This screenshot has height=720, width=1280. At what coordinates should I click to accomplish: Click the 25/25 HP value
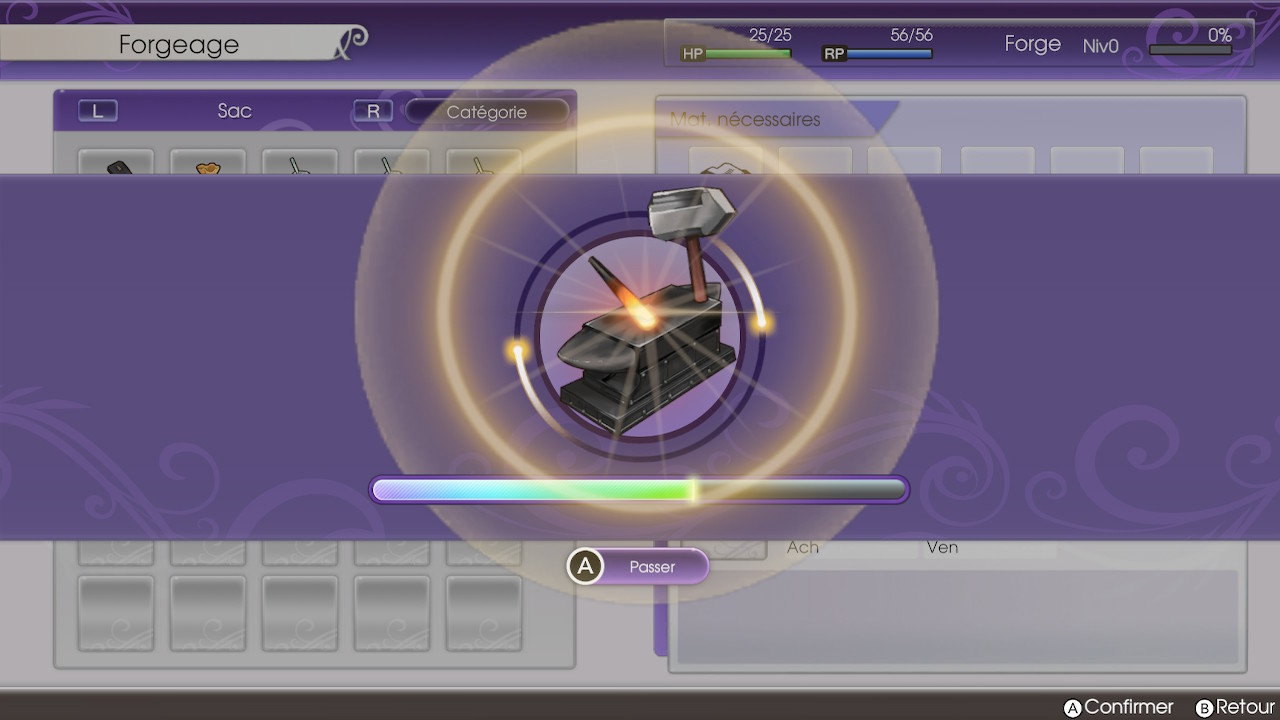click(770, 35)
